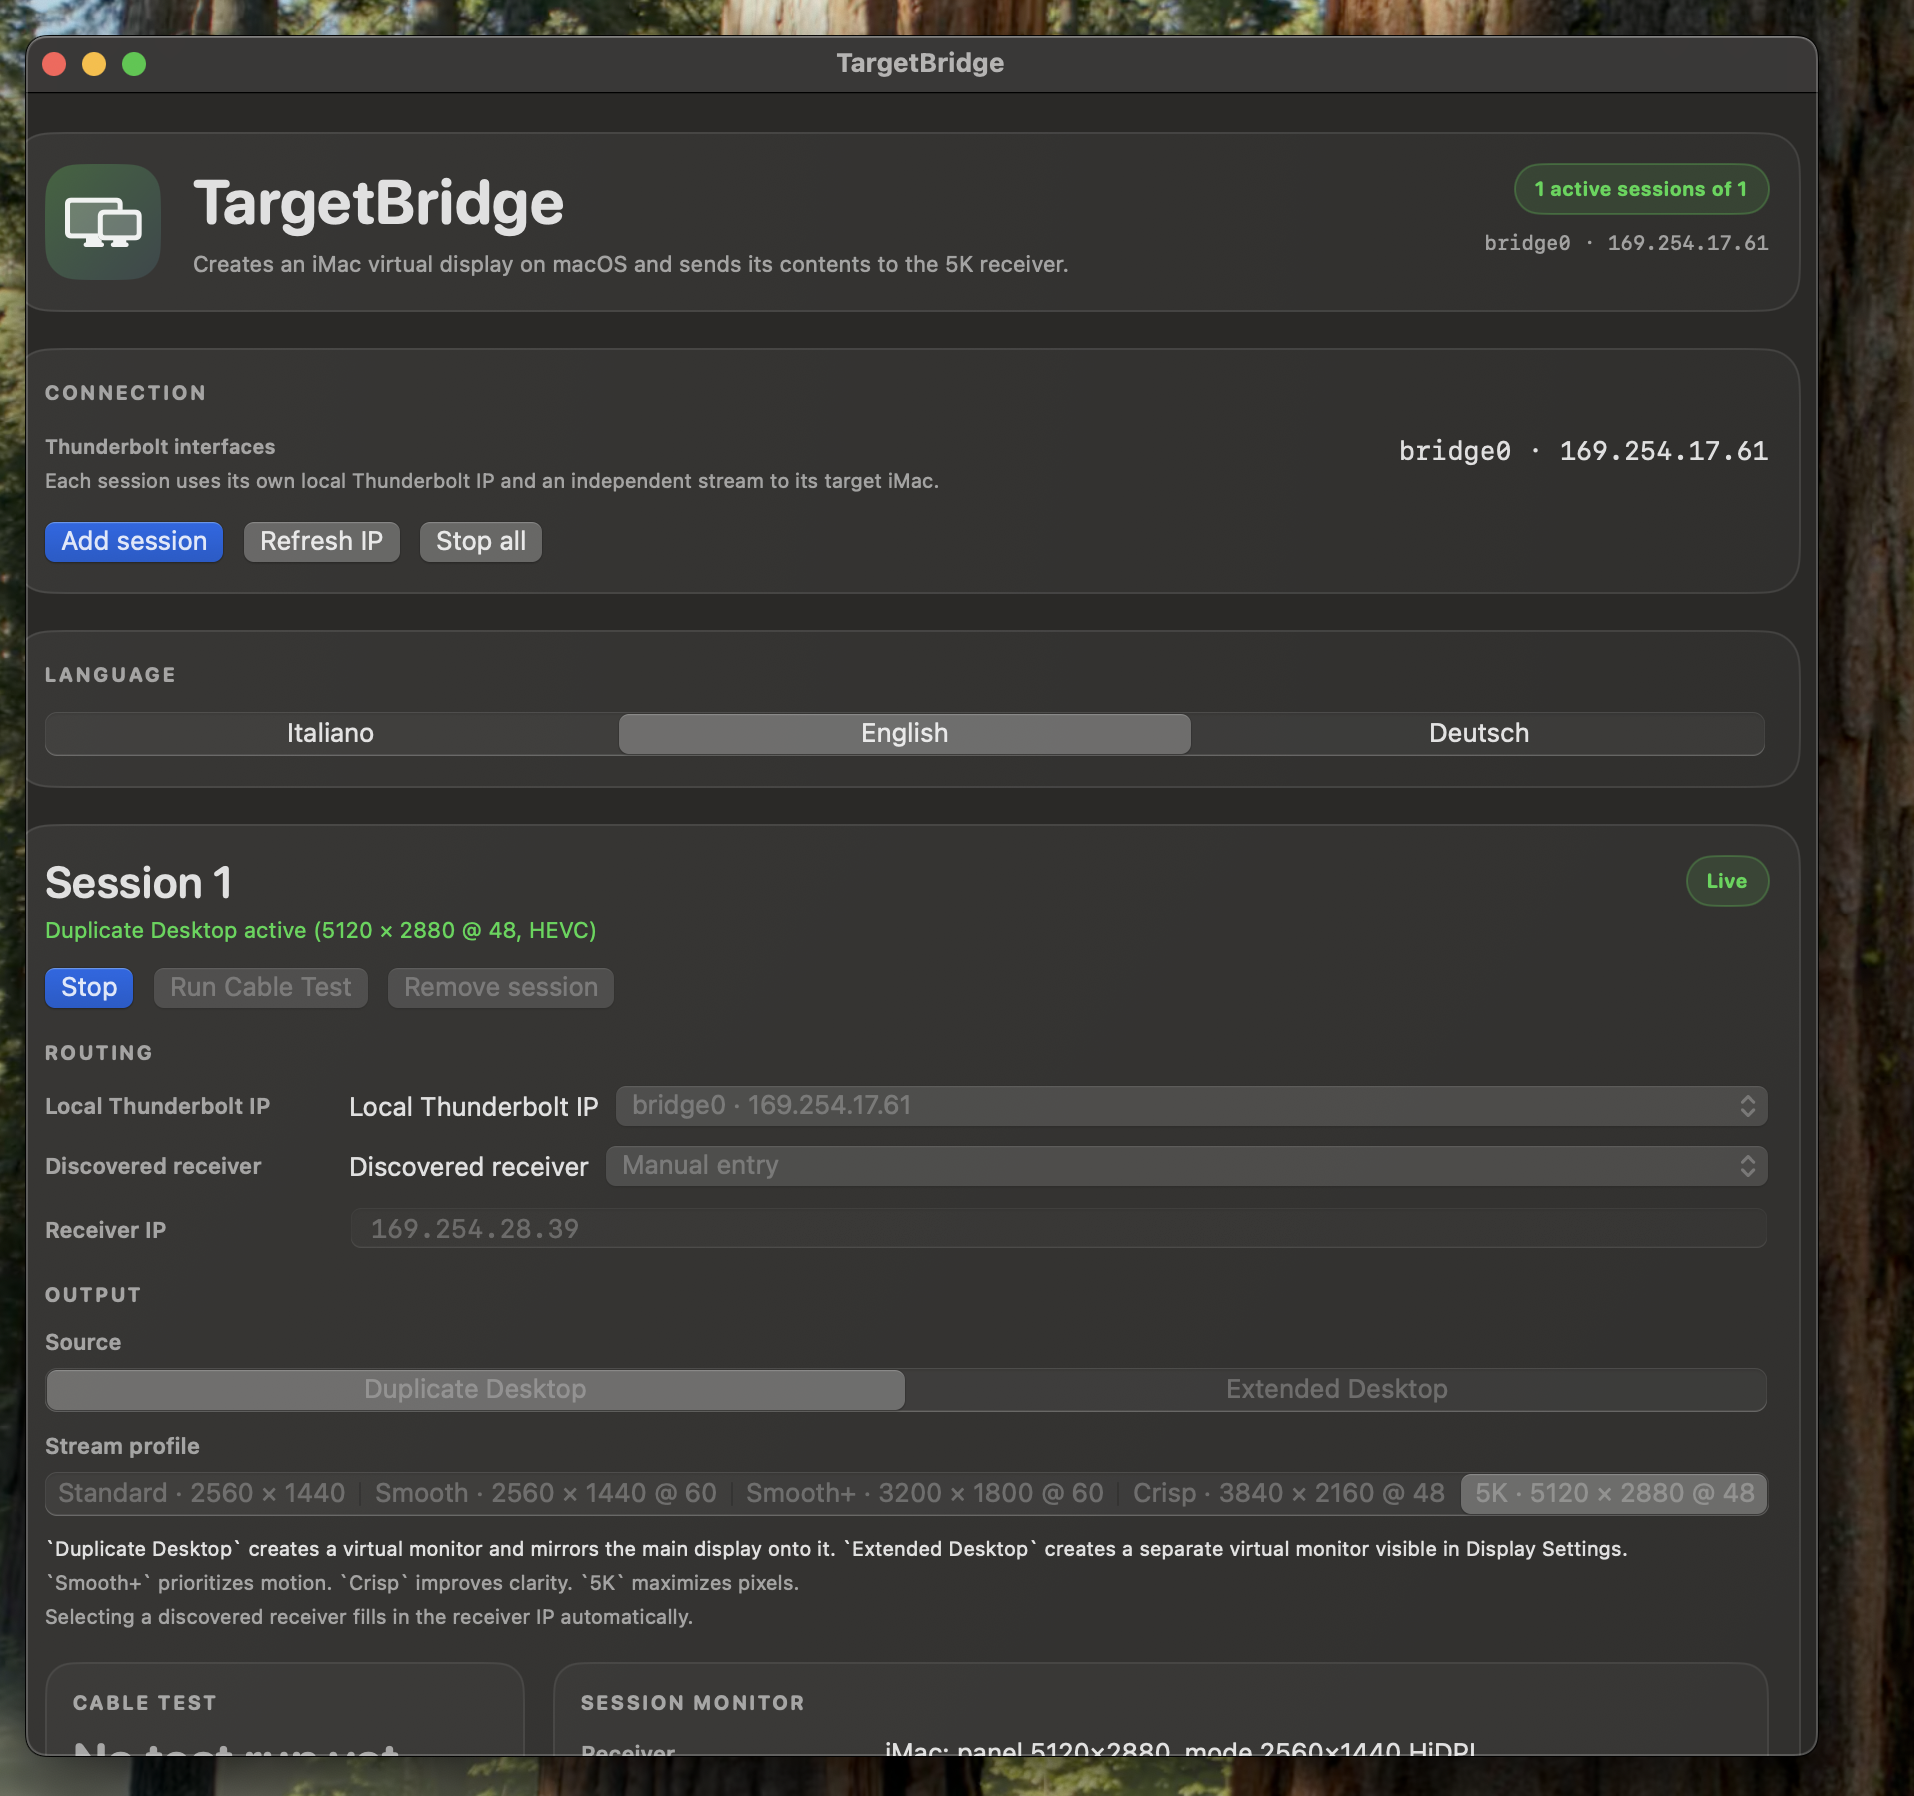Click the Live status badge
Image resolution: width=1914 pixels, height=1796 pixels.
tap(1727, 881)
